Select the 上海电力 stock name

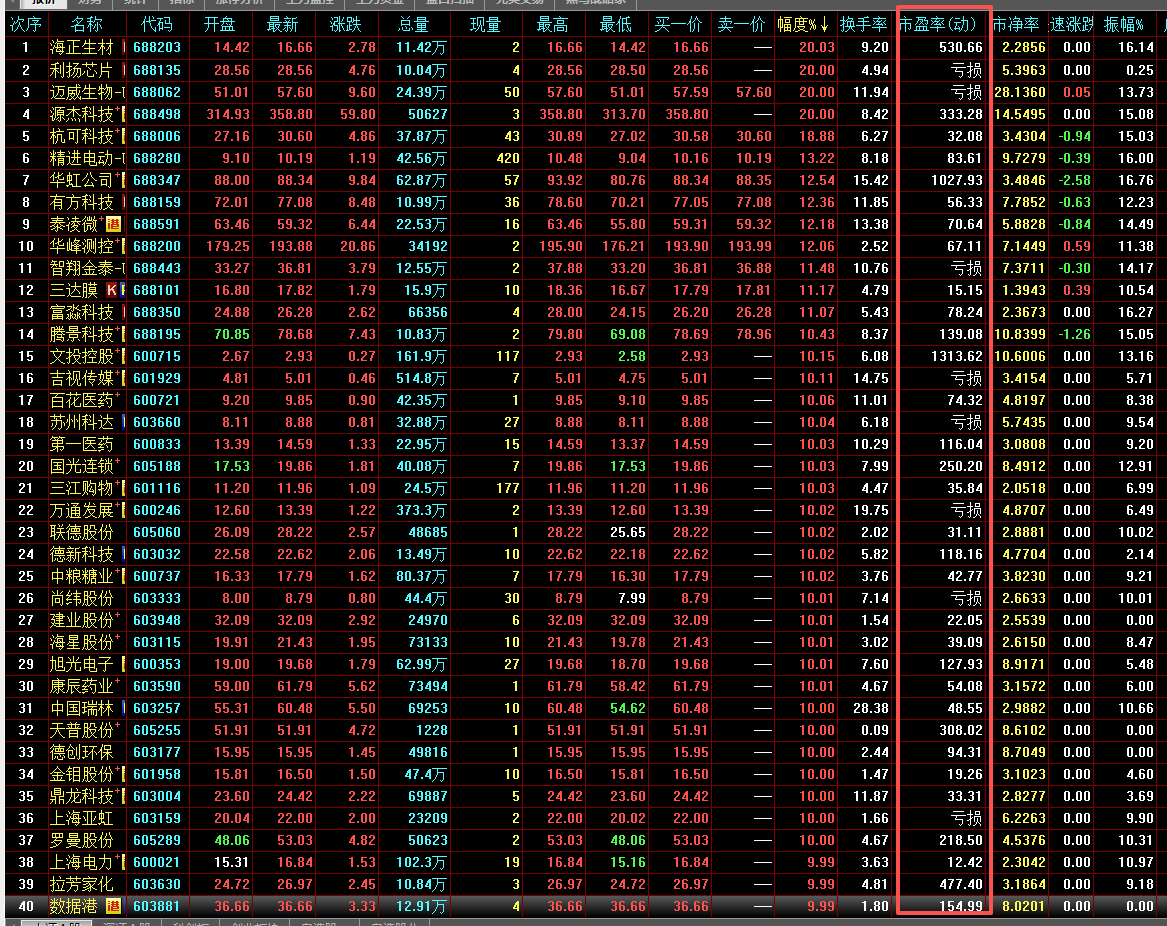(x=82, y=862)
